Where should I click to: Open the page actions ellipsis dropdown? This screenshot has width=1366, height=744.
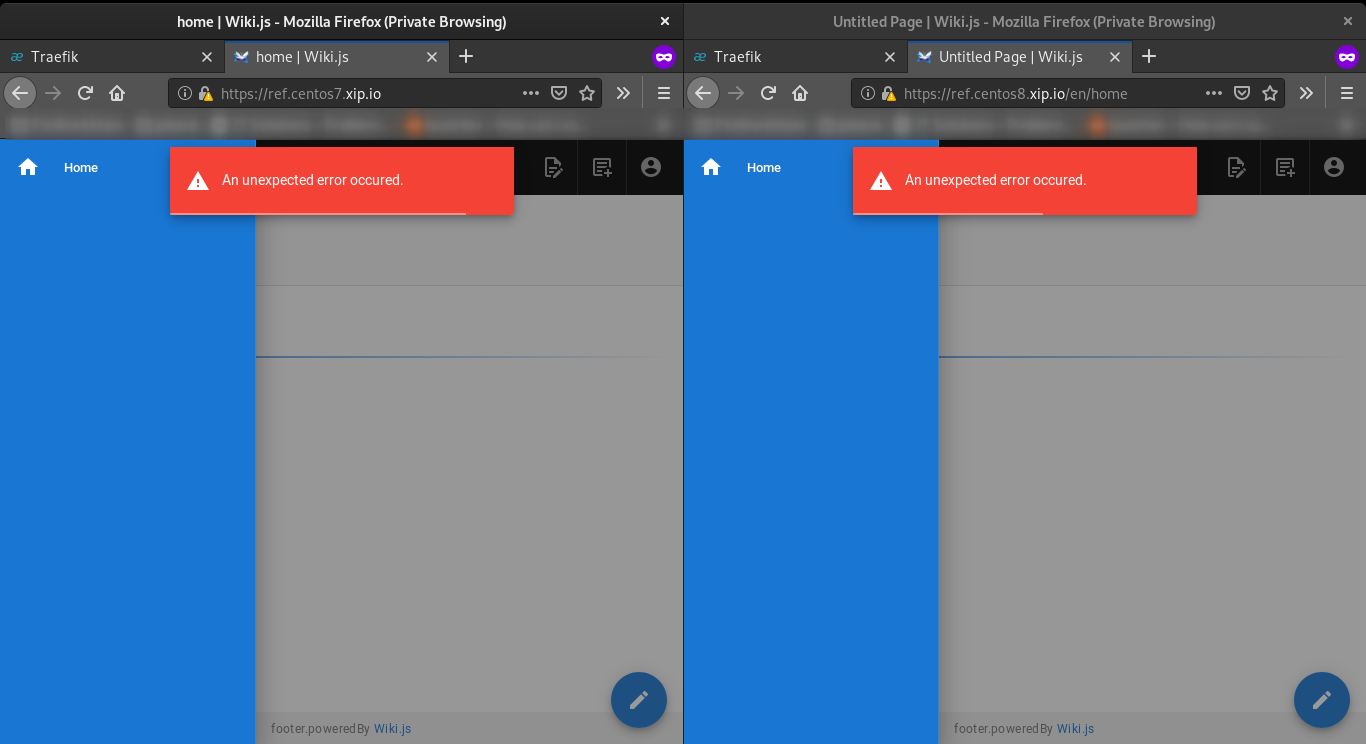[530, 93]
